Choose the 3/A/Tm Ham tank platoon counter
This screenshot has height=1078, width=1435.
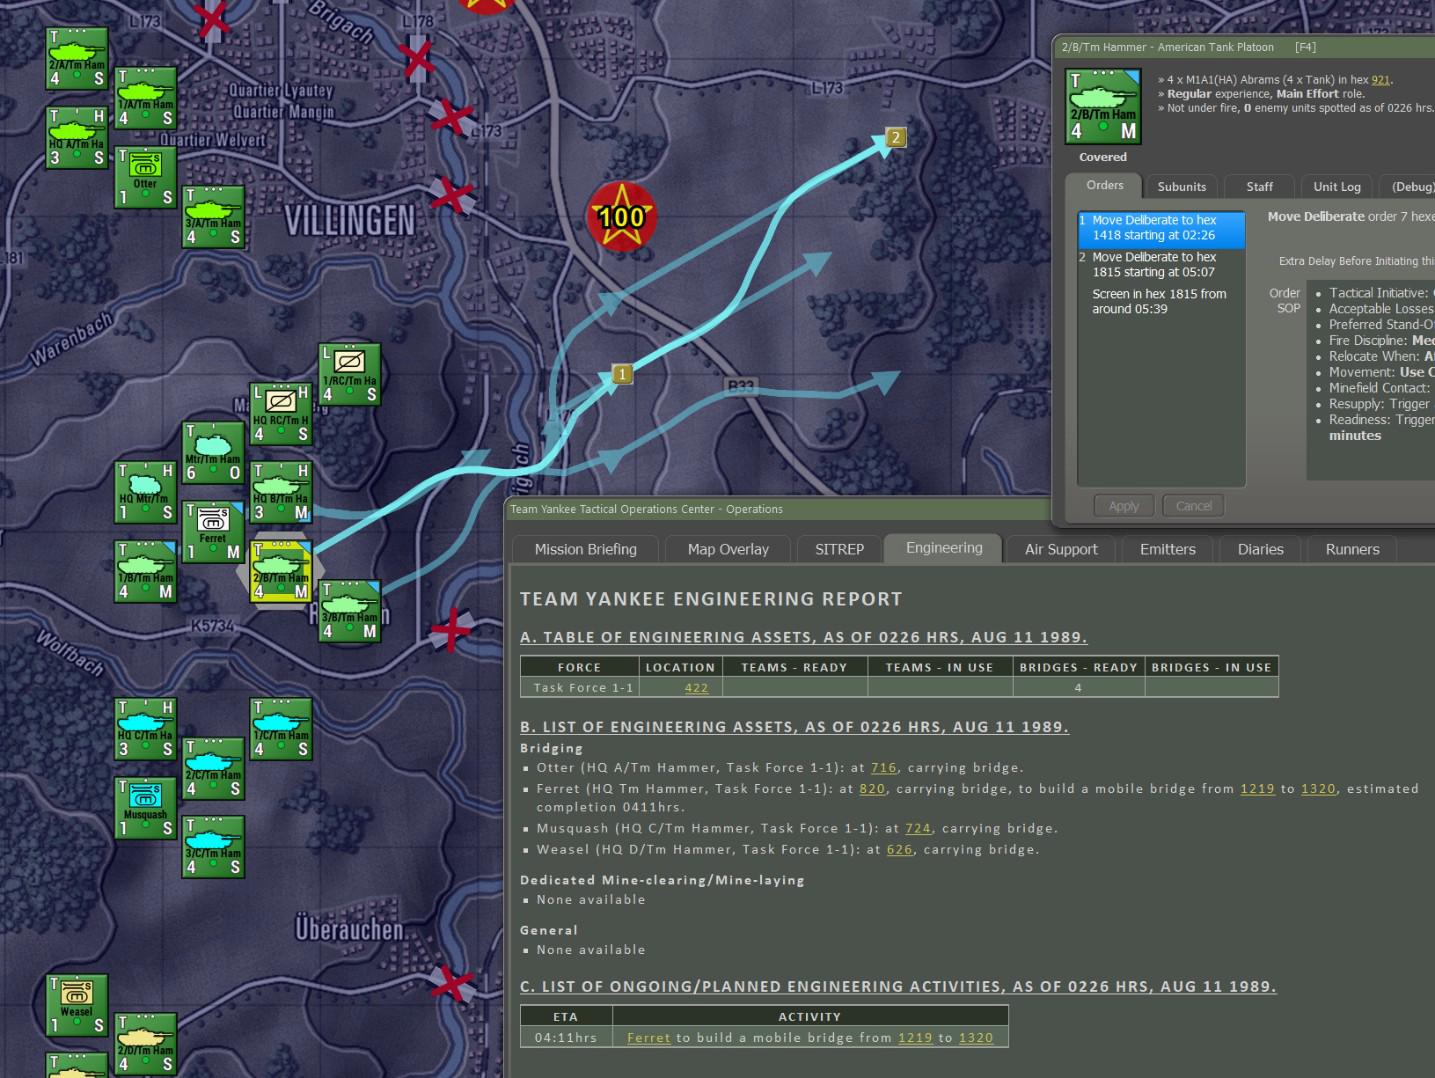(x=214, y=217)
